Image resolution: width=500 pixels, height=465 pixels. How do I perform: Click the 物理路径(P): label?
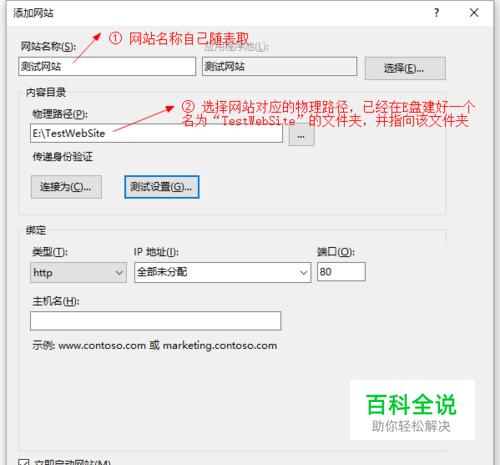(x=60, y=114)
